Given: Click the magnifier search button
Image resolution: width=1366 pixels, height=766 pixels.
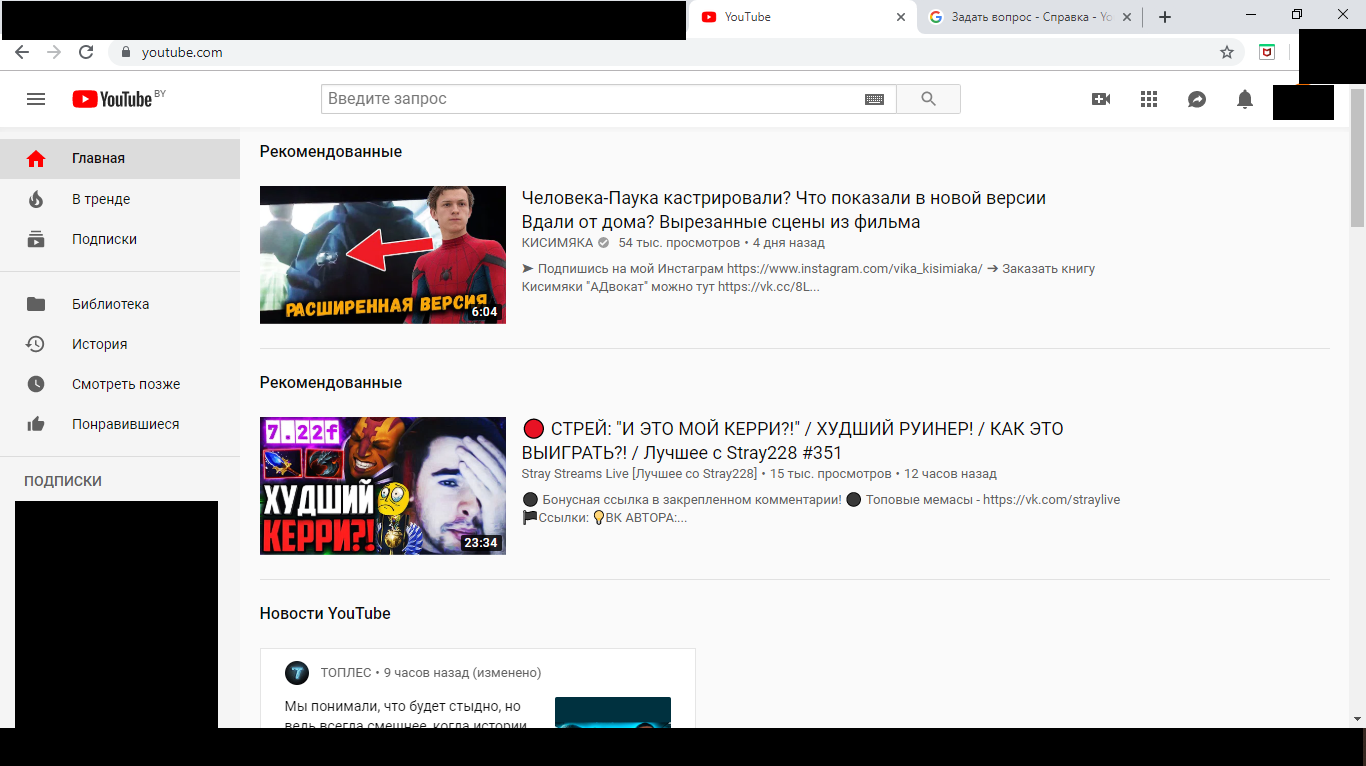Looking at the screenshot, I should 928,99.
